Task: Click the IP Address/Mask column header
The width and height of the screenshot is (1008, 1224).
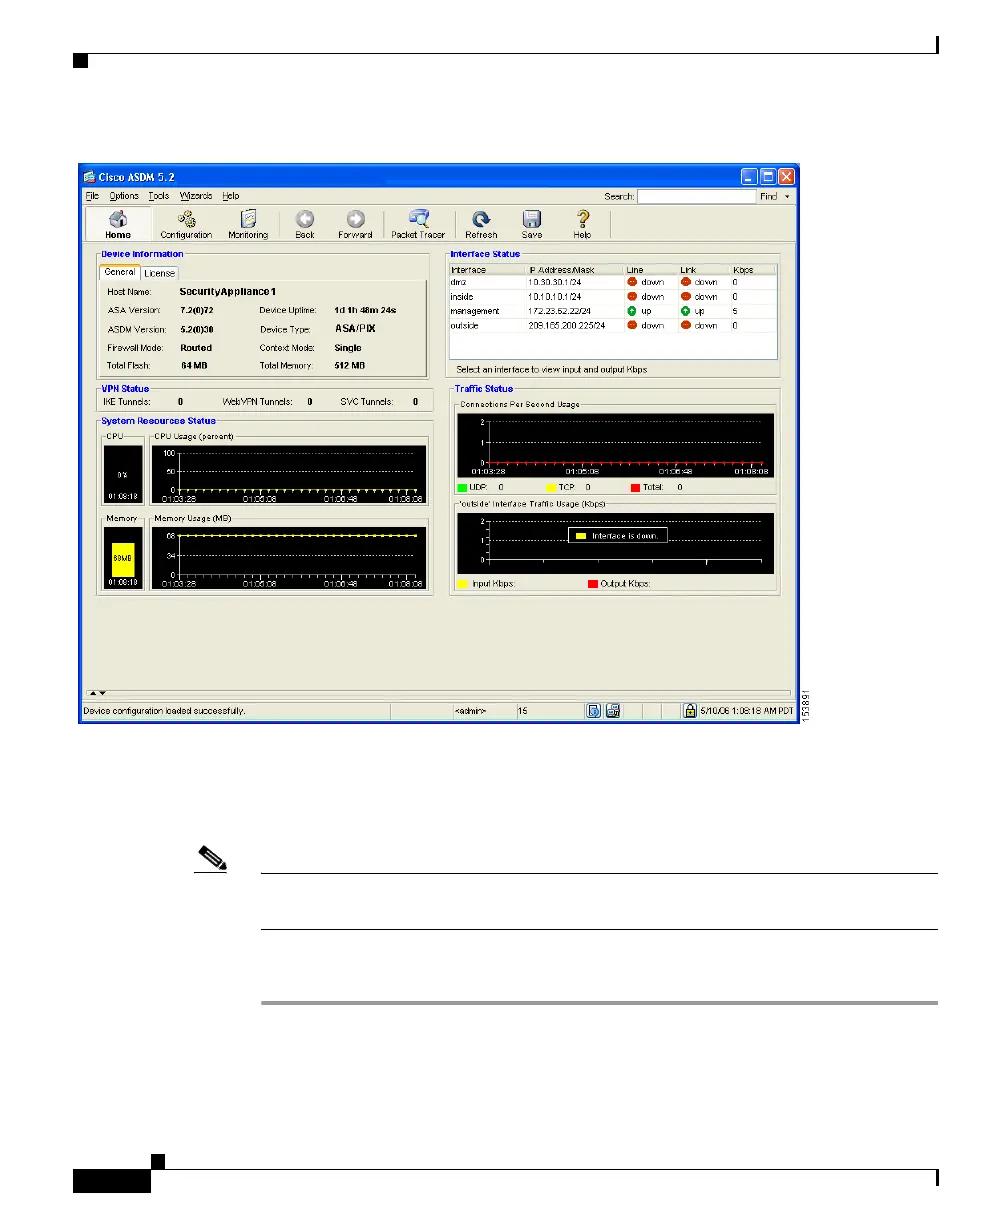Action: pos(575,270)
